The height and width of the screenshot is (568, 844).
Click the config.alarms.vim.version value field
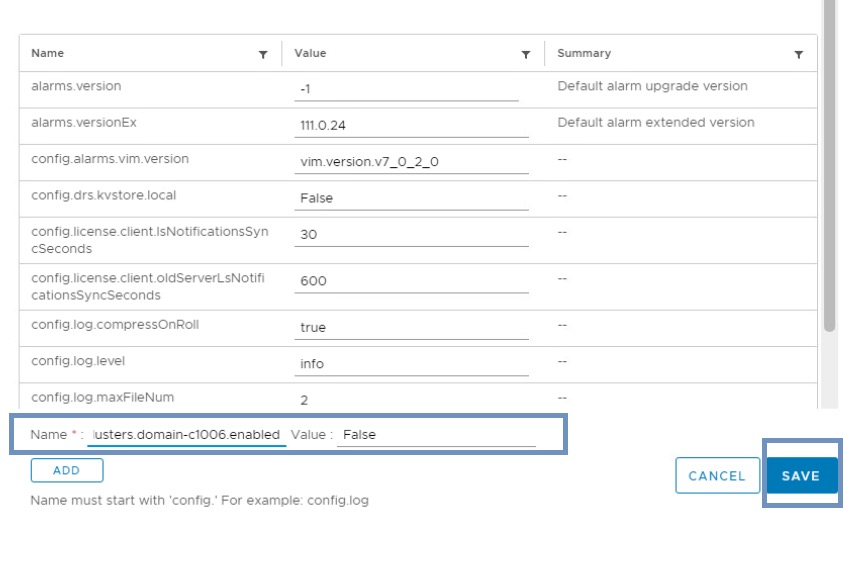(412, 162)
